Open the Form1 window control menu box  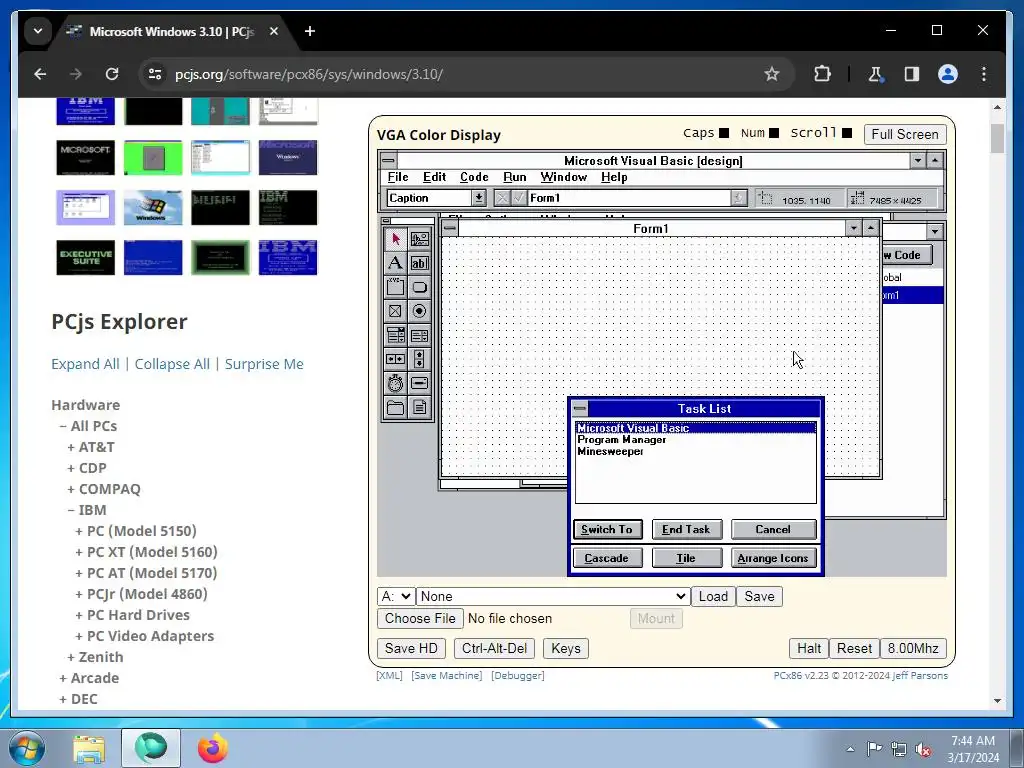pyautogui.click(x=450, y=228)
